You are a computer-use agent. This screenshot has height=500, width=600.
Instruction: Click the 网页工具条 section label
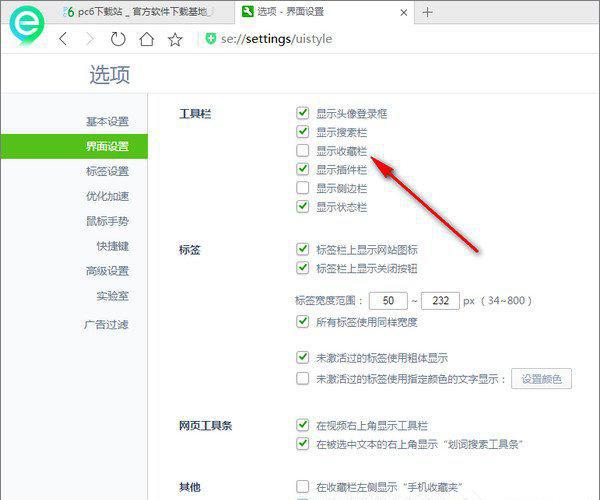coord(205,425)
